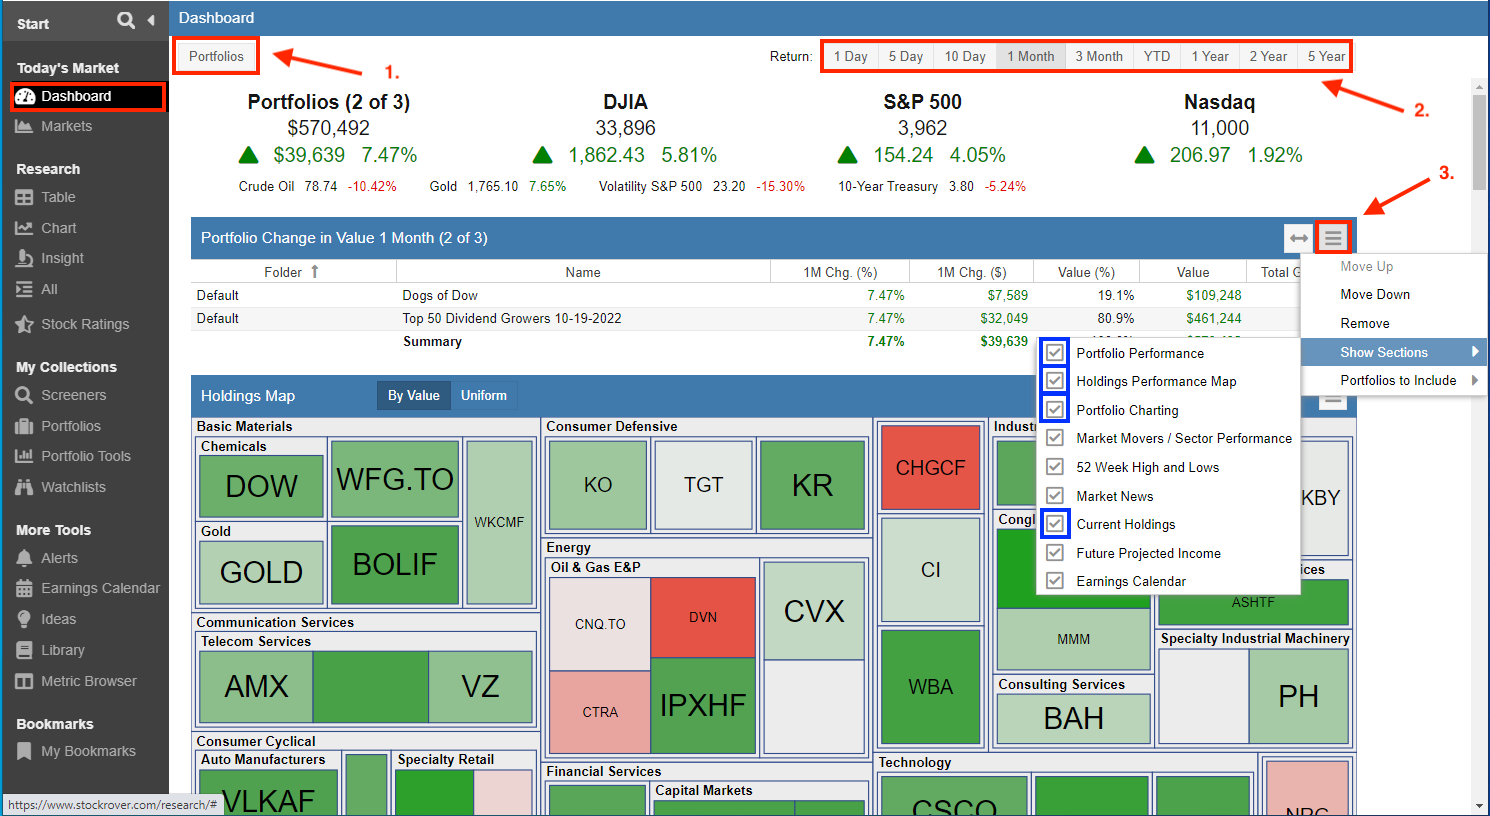Open the Dashboard gauge icon item
Image resolution: width=1490 pixels, height=816 pixels.
point(25,96)
